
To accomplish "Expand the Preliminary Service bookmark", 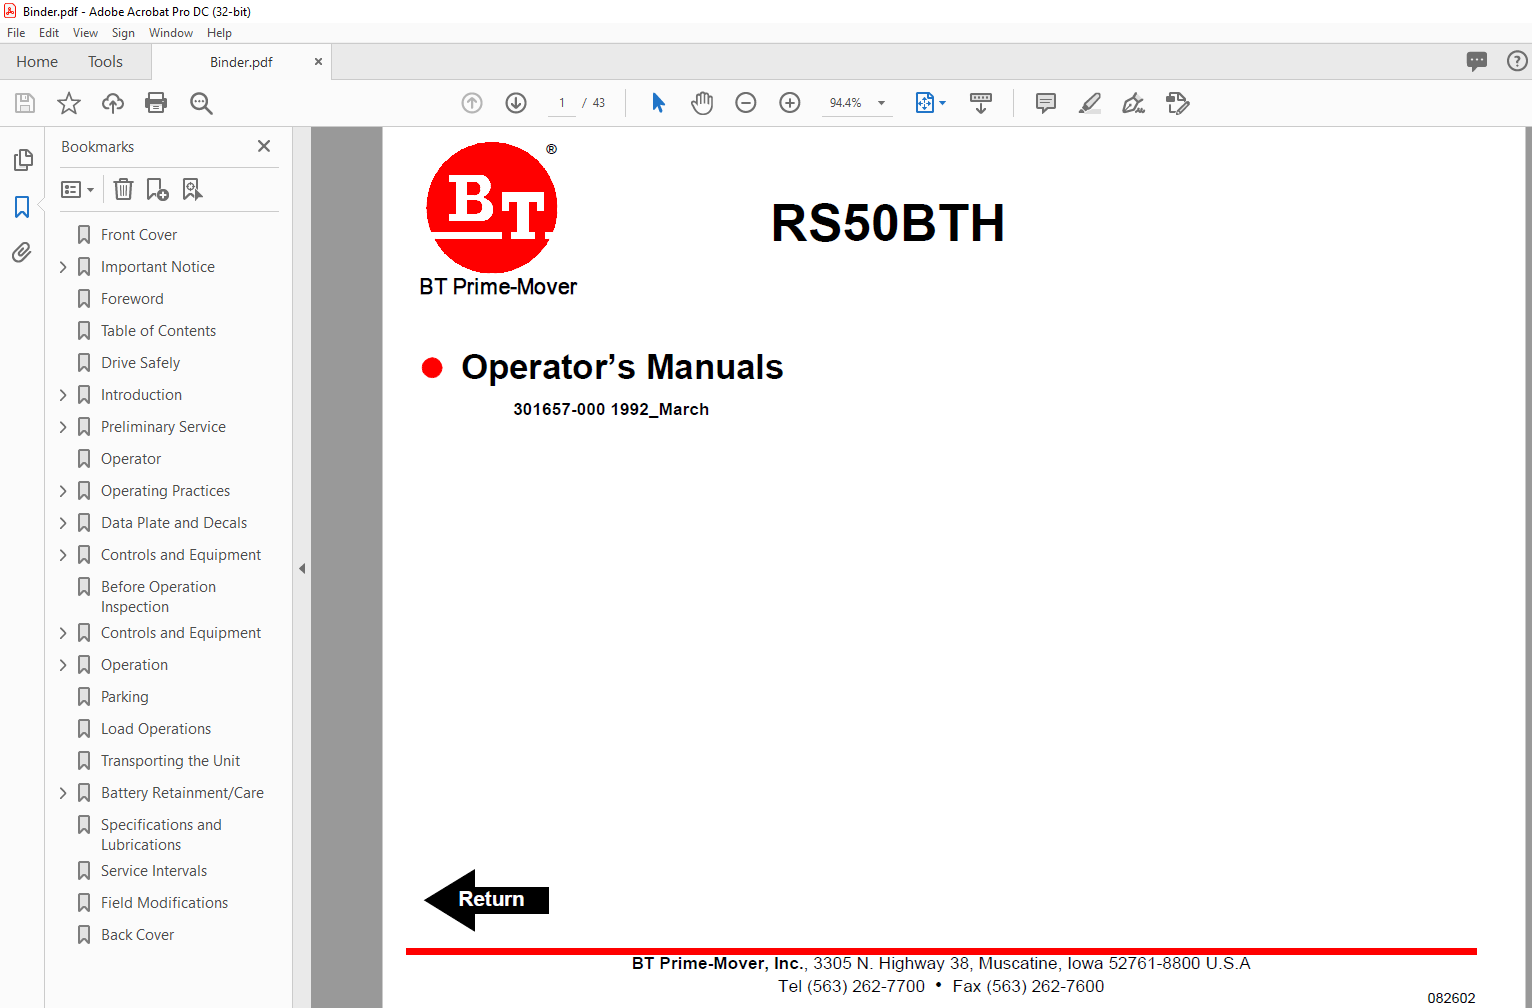I will pyautogui.click(x=63, y=427).
